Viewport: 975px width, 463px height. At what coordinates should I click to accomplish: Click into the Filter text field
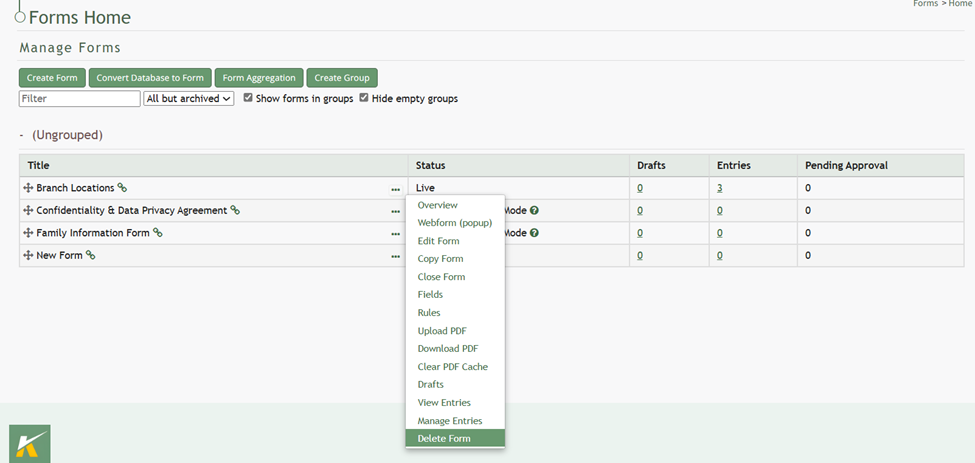pyautogui.click(x=79, y=99)
